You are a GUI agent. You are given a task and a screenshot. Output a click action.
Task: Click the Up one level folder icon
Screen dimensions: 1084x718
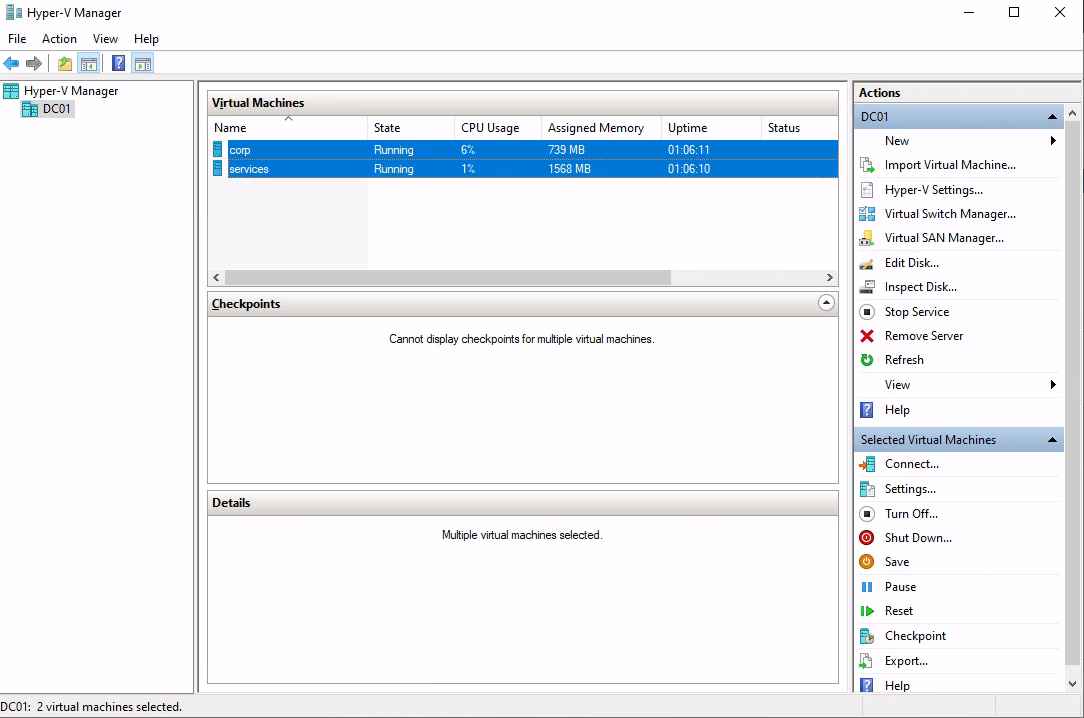tap(65, 64)
